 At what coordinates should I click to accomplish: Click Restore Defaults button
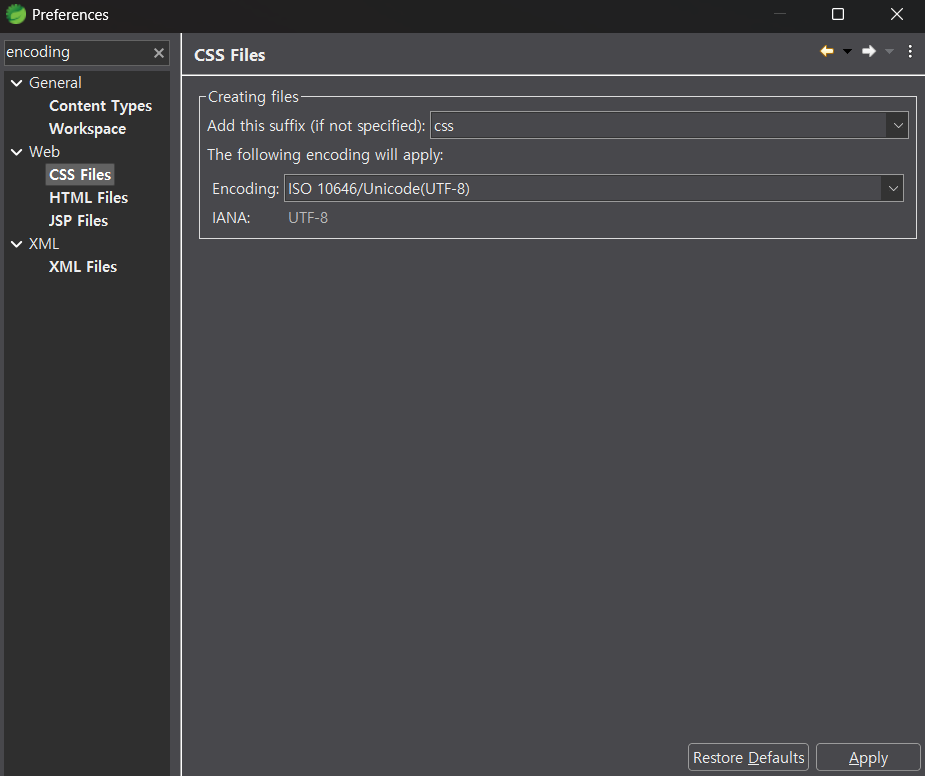[x=748, y=758]
